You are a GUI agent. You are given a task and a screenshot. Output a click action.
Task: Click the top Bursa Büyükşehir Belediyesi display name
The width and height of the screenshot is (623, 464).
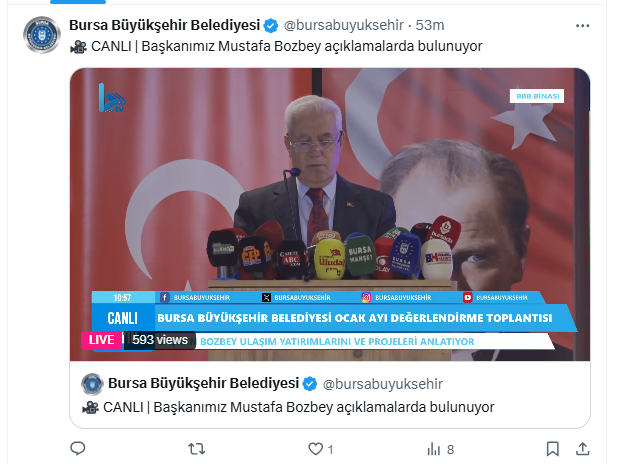pos(164,25)
